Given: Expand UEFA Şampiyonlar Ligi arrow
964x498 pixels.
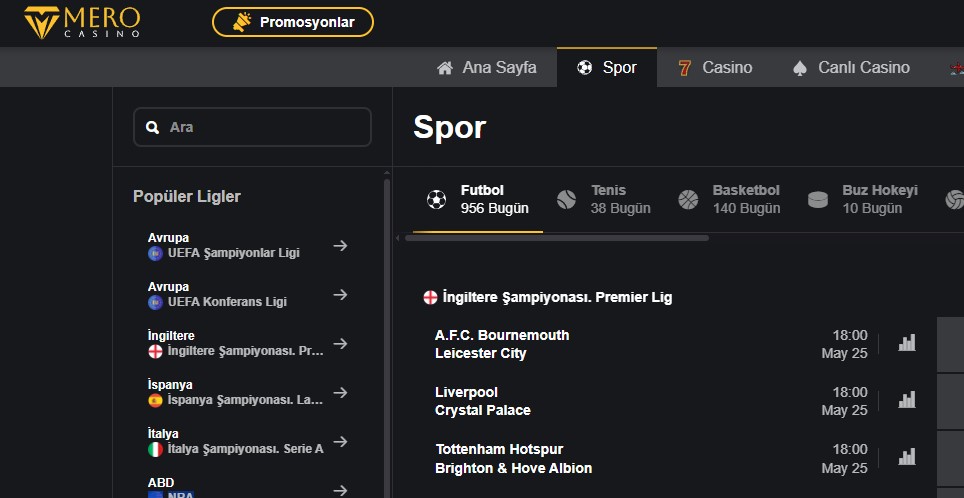Looking at the screenshot, I should 340,245.
